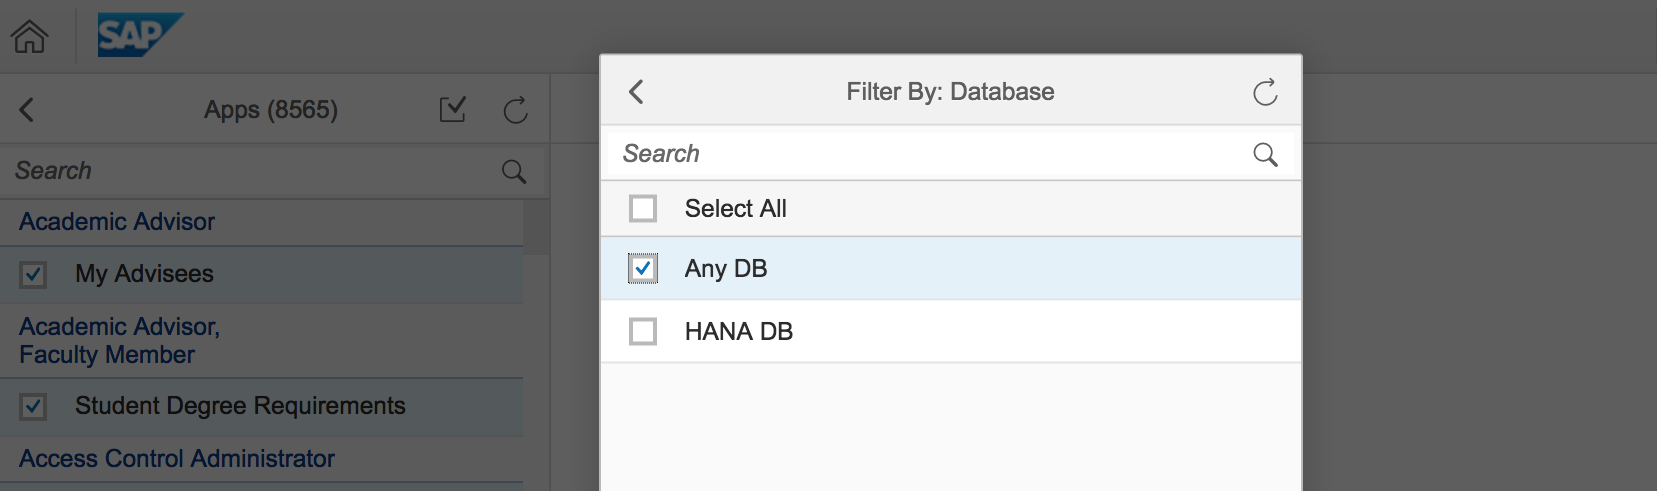Collapse the Academic Advisor, Faculty Member group

261,341
